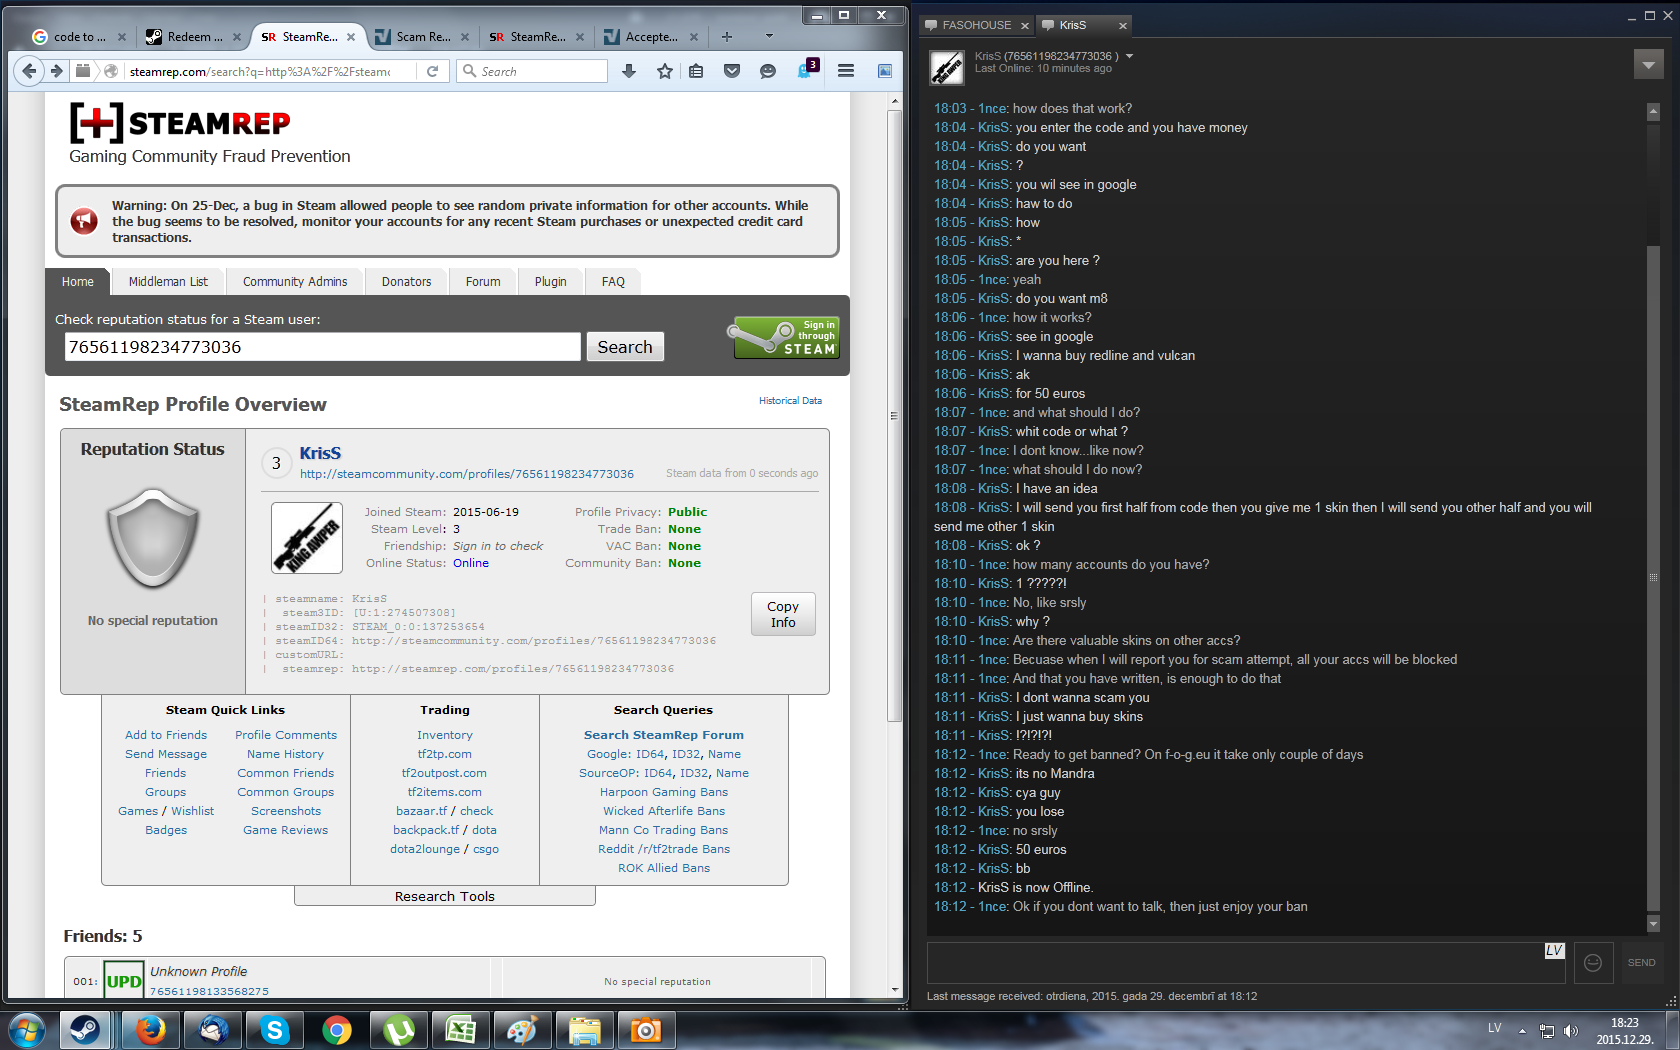The image size is (1680, 1050).
Task: Open the chat options dropdown at top right
Action: point(1648,65)
